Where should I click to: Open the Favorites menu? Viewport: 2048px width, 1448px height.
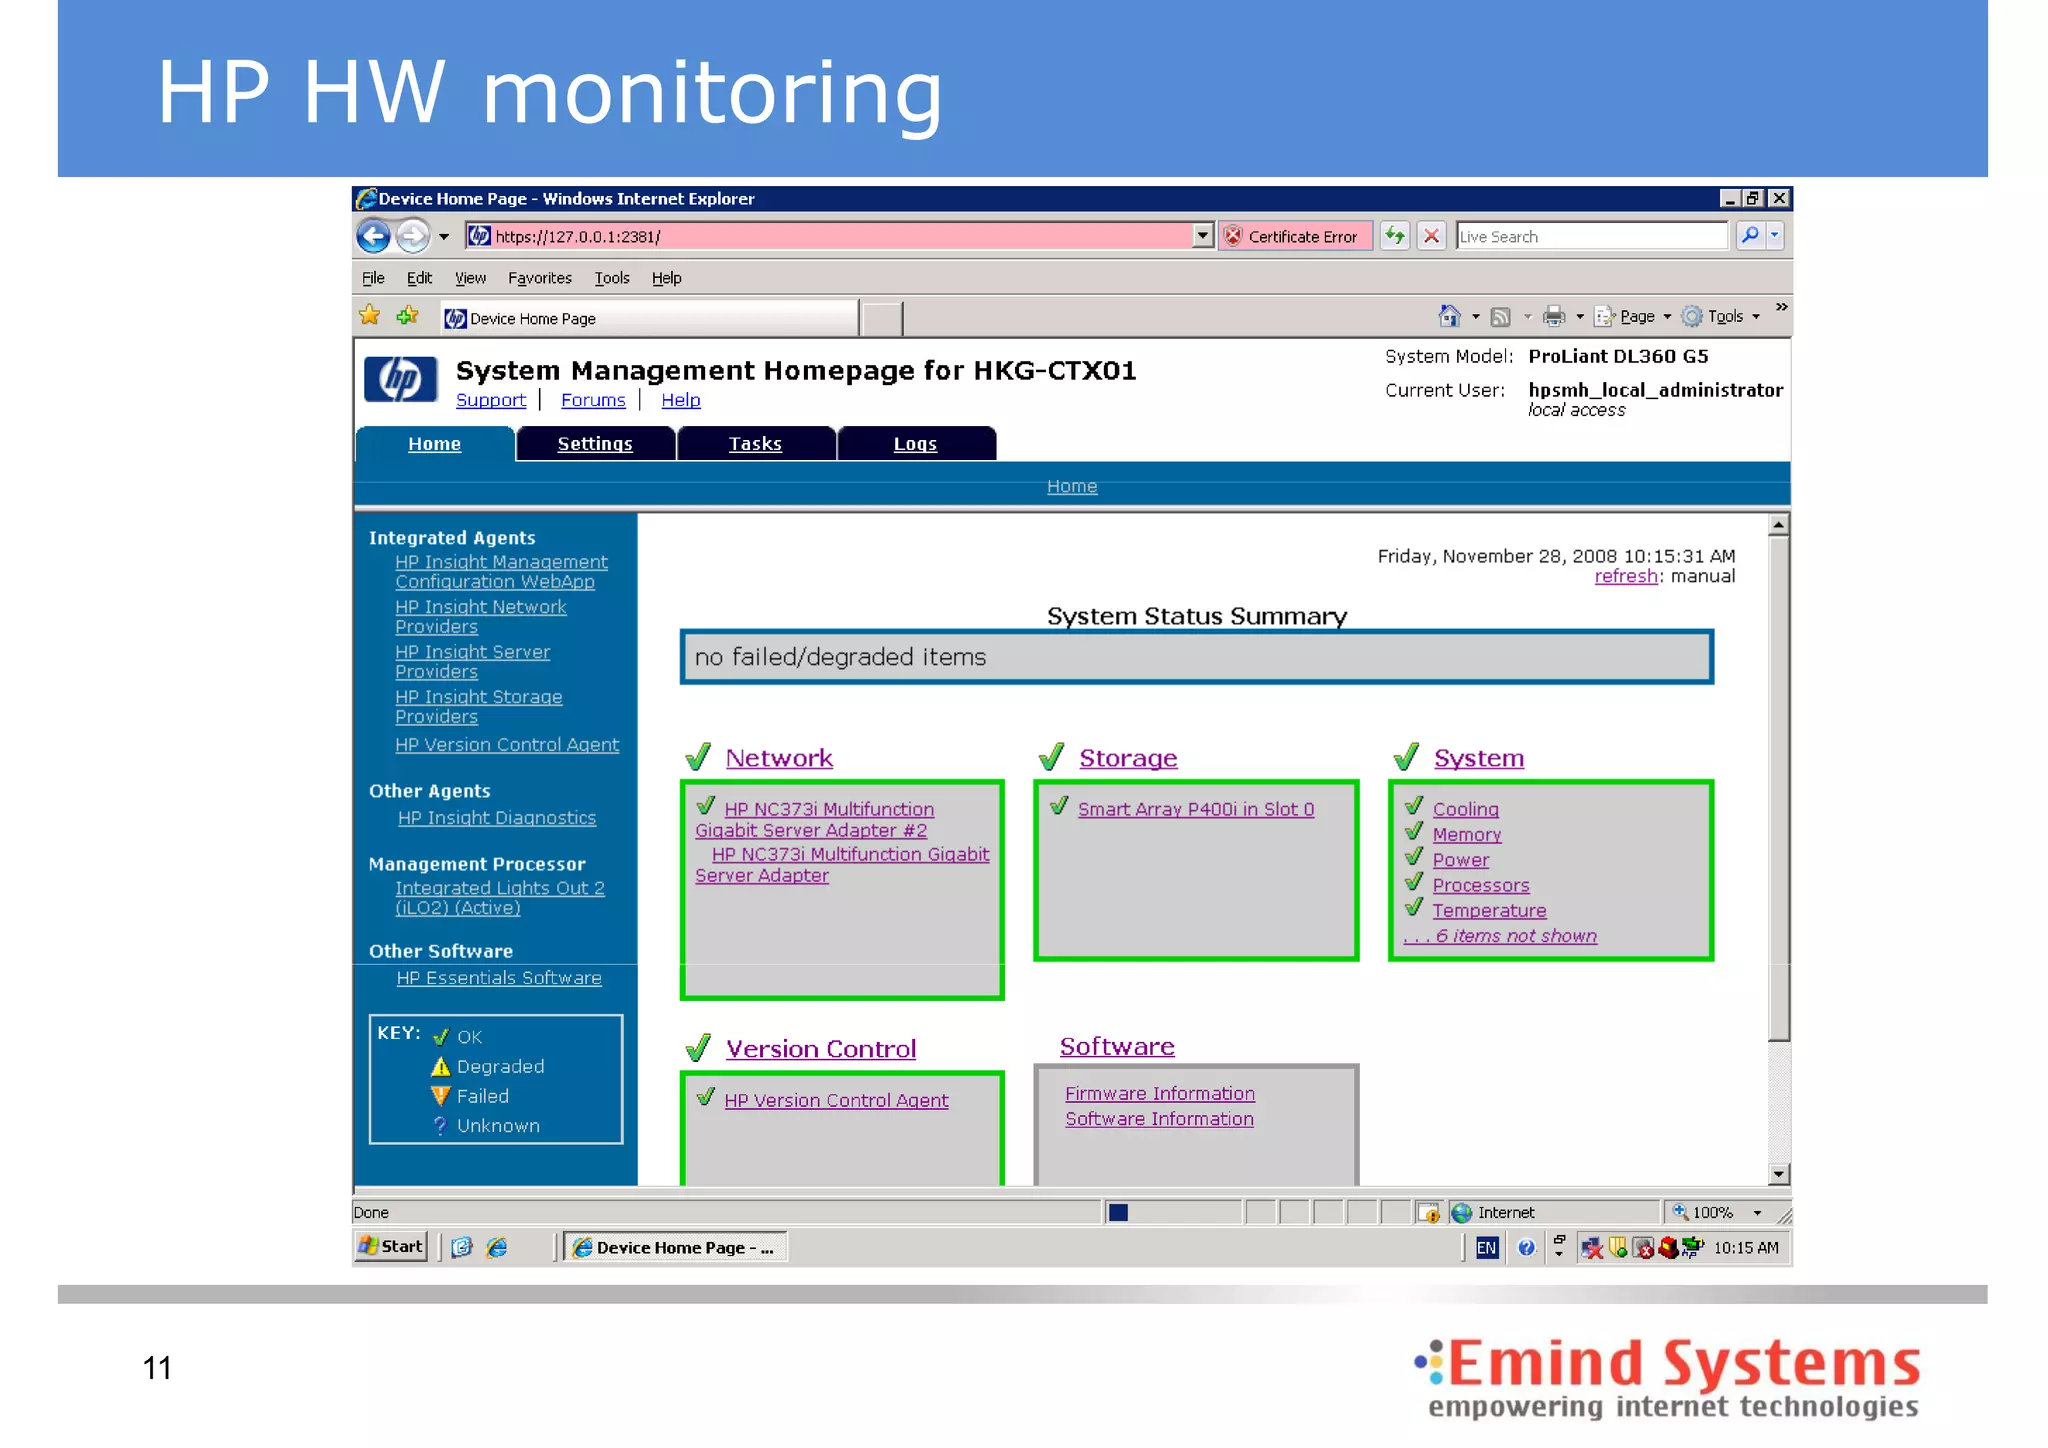539,278
